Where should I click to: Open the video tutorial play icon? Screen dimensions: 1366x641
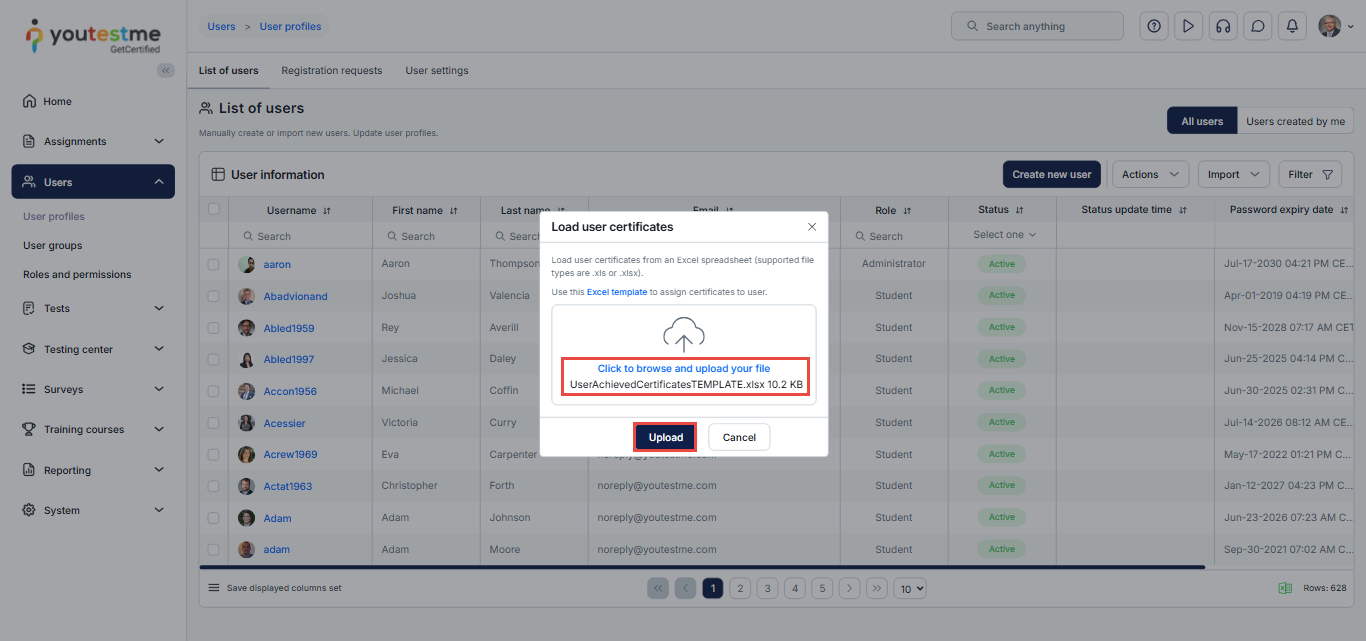pyautogui.click(x=1188, y=27)
